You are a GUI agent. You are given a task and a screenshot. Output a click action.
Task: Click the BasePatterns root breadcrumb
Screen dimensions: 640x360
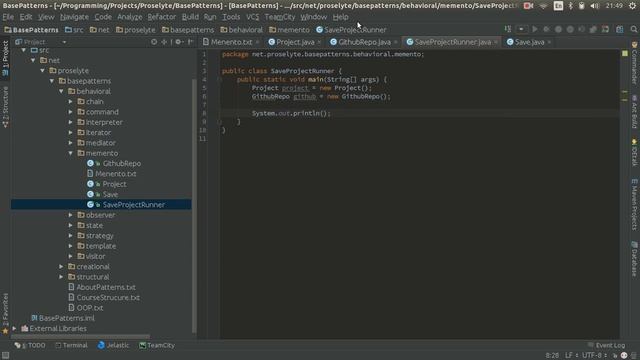[31, 29]
